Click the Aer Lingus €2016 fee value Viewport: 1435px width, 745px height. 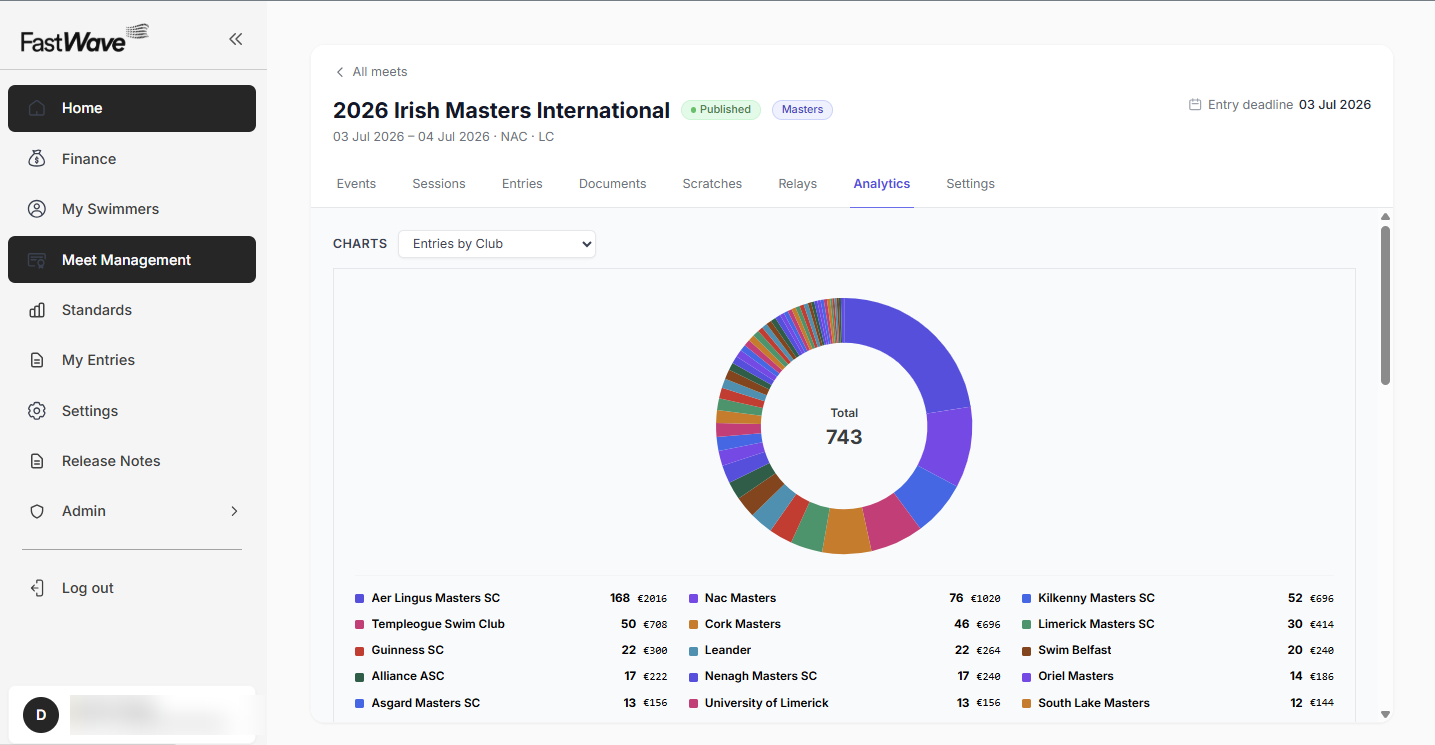[x=652, y=599]
